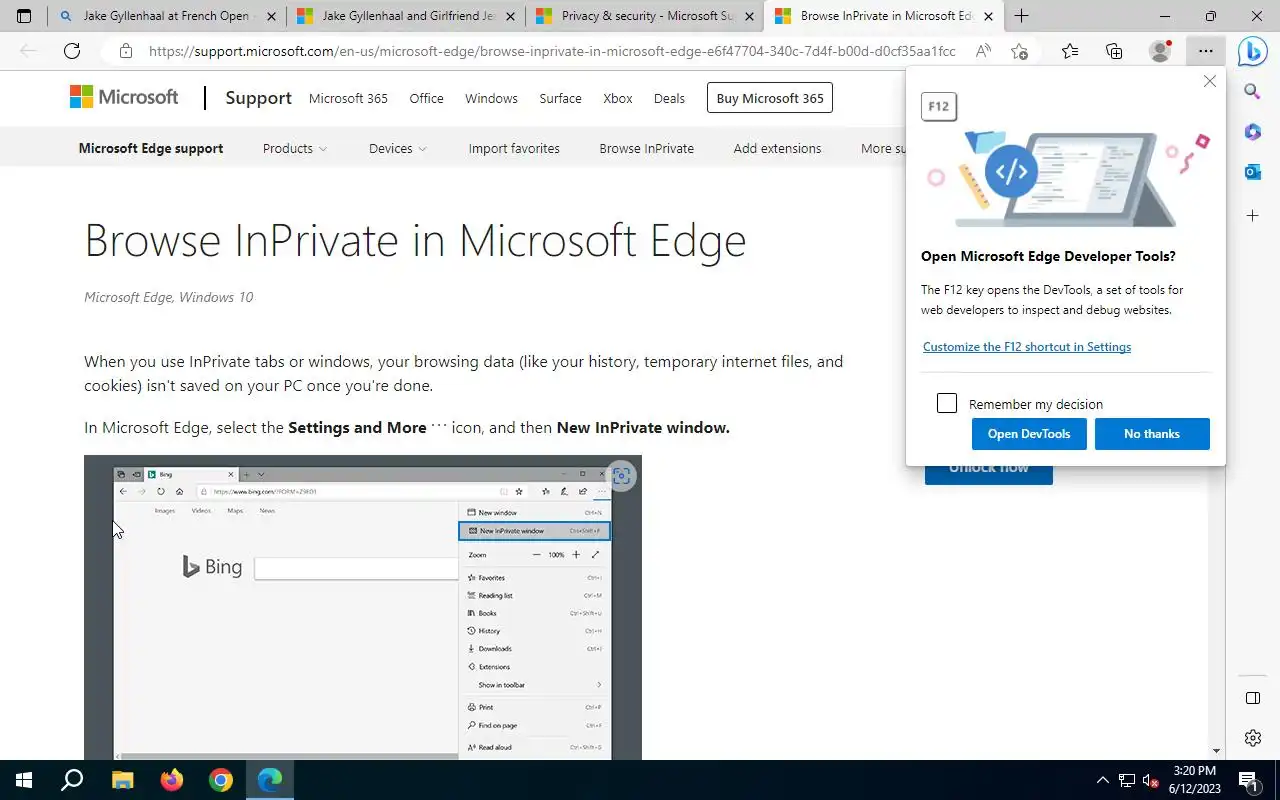The width and height of the screenshot is (1280, 800).
Task: View site information lock icon
Action: (125, 51)
